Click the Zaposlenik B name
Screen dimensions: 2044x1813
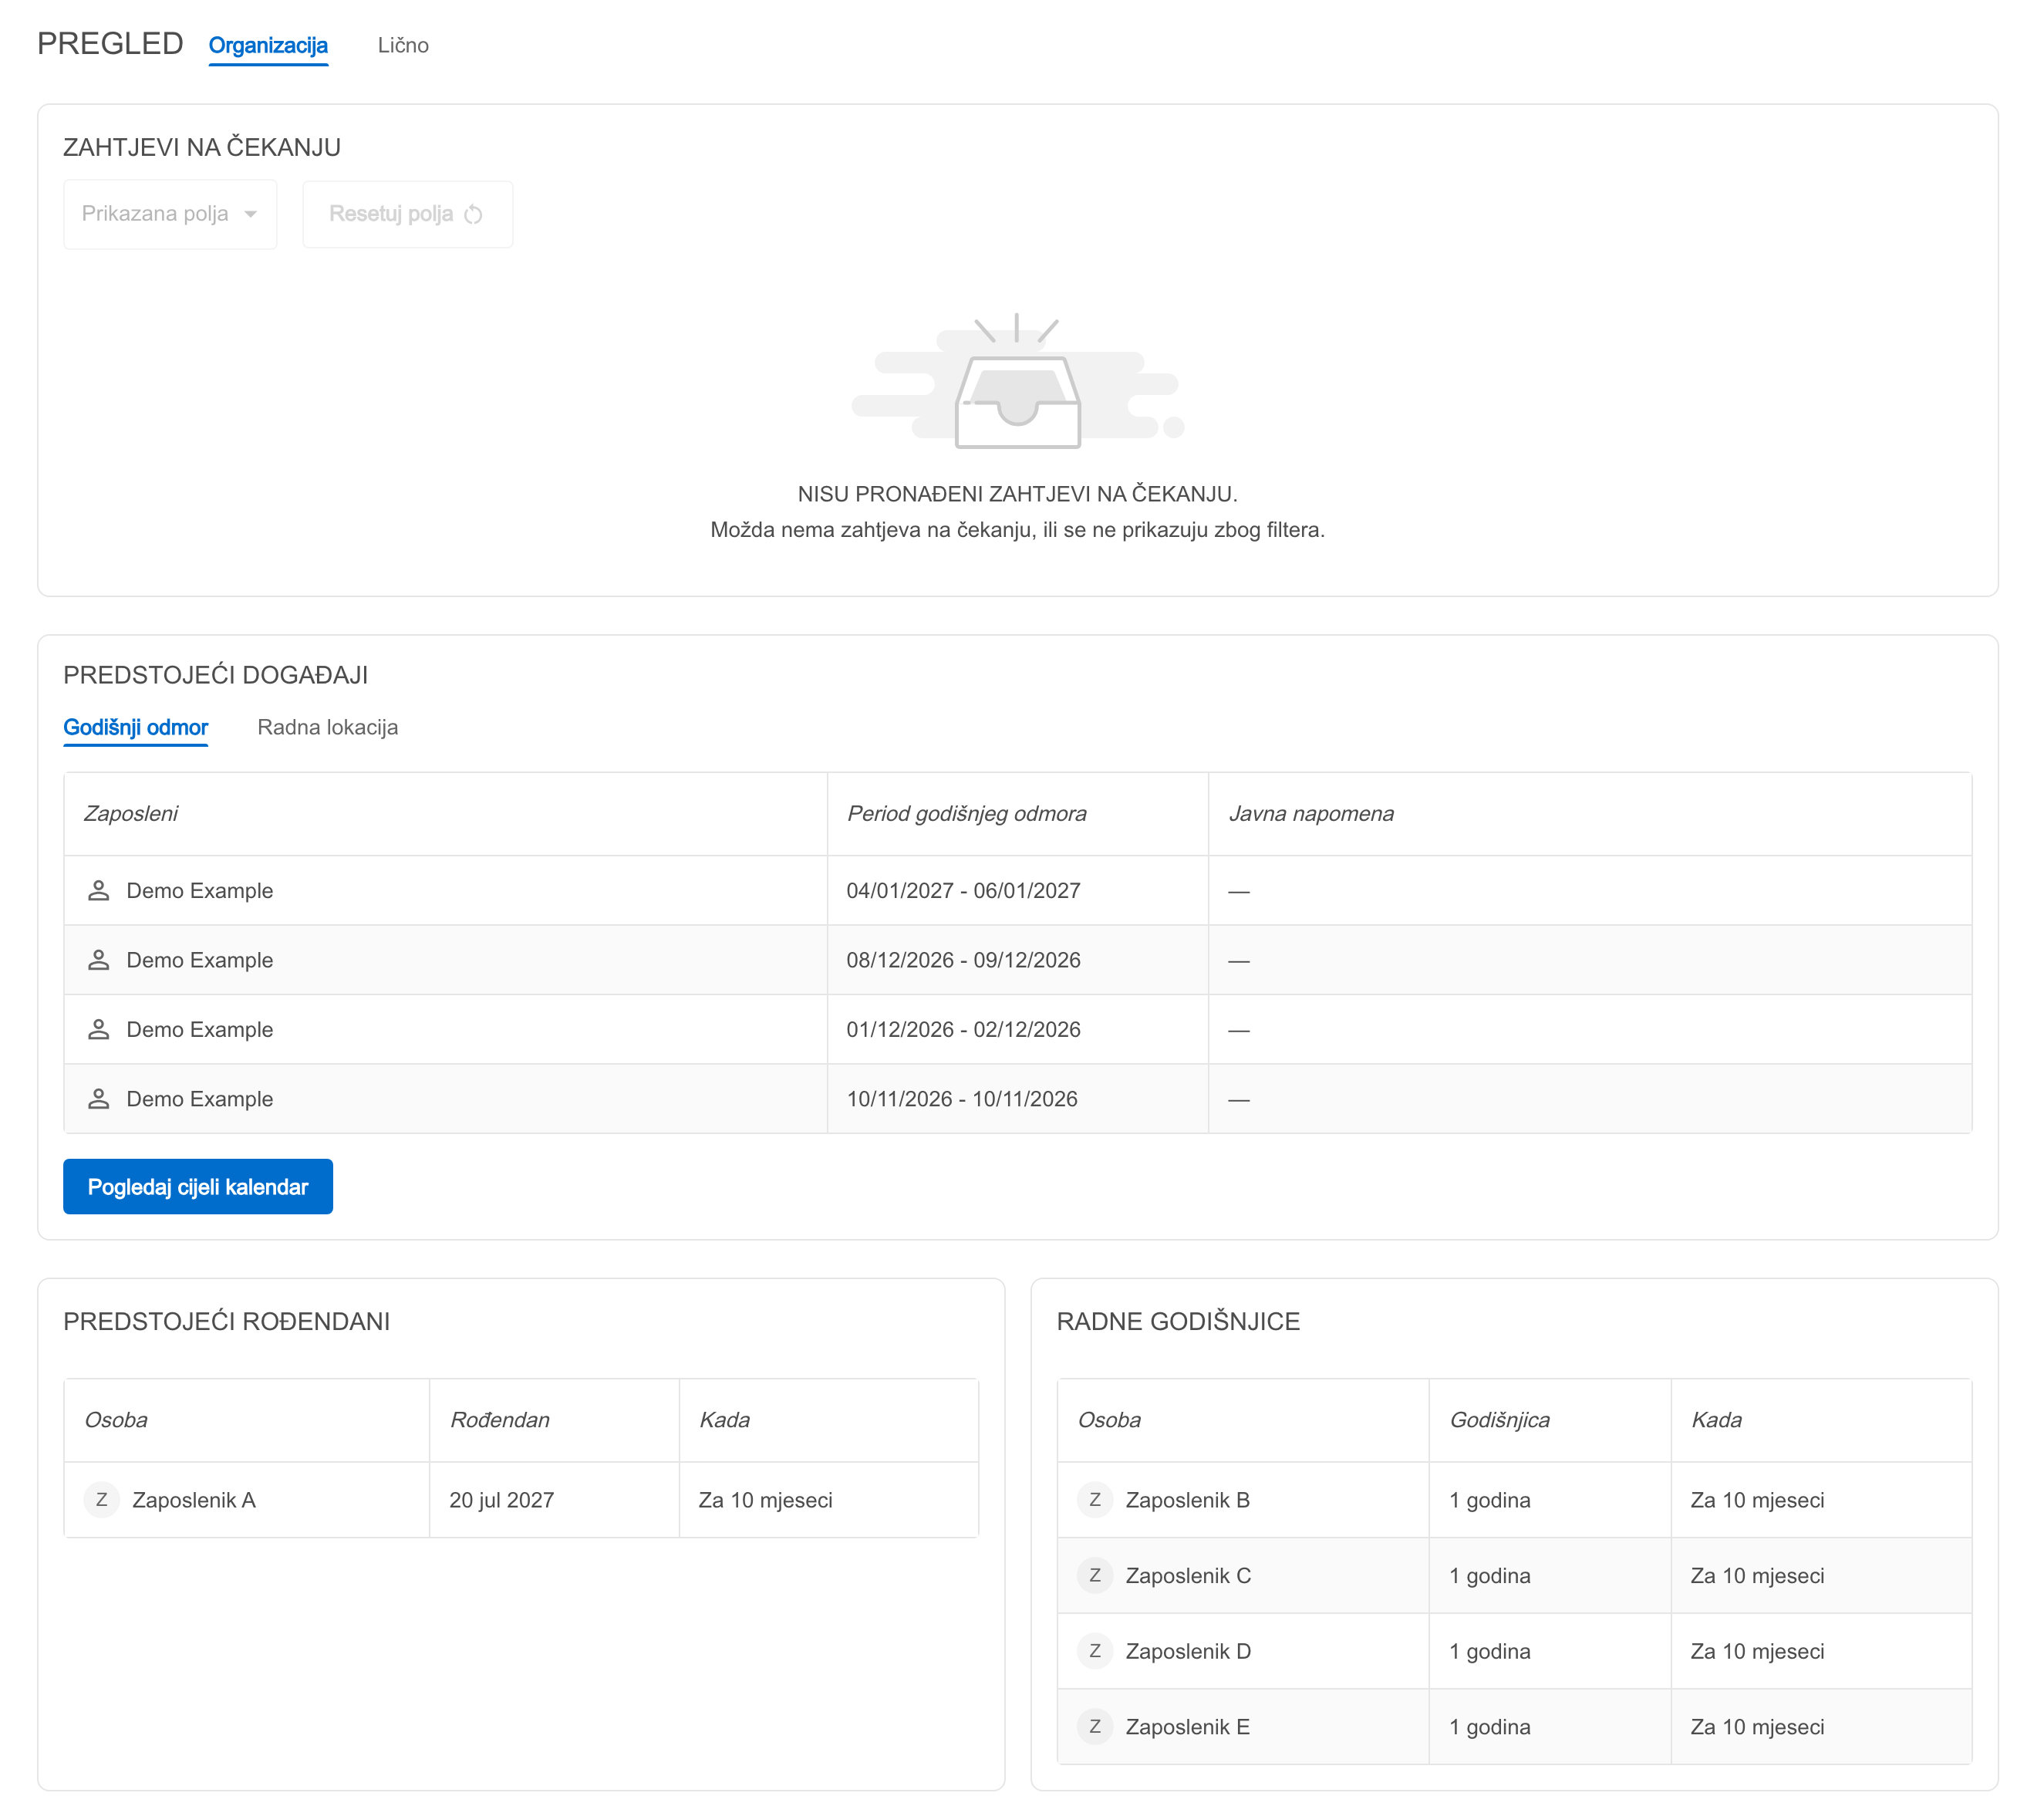pyautogui.click(x=1188, y=1500)
